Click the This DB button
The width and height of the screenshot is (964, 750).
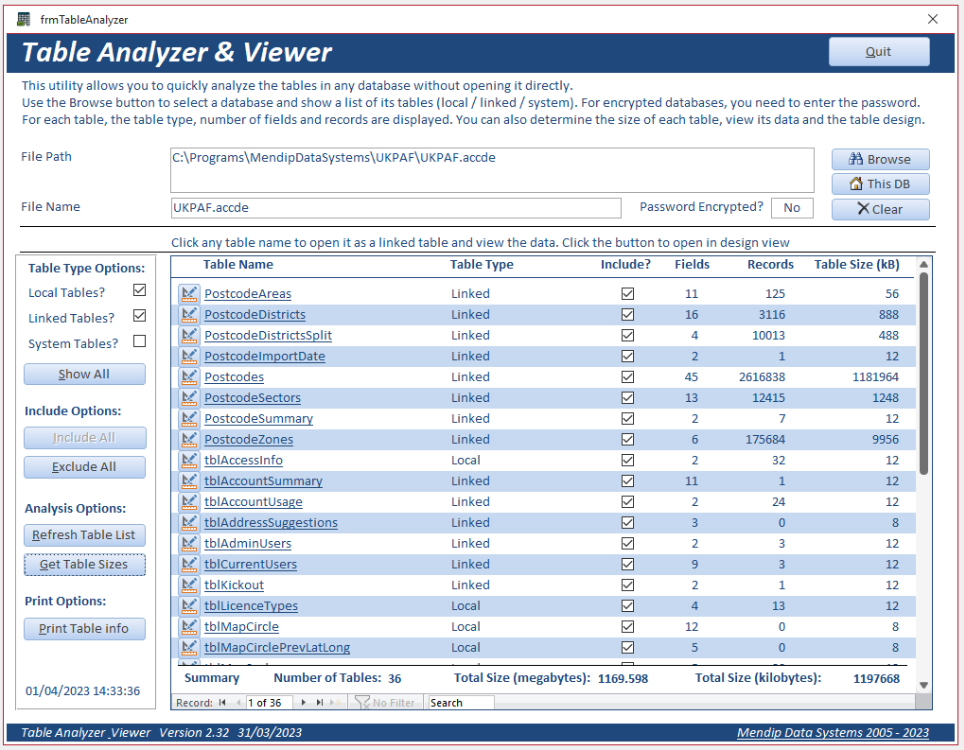pyautogui.click(x=880, y=184)
